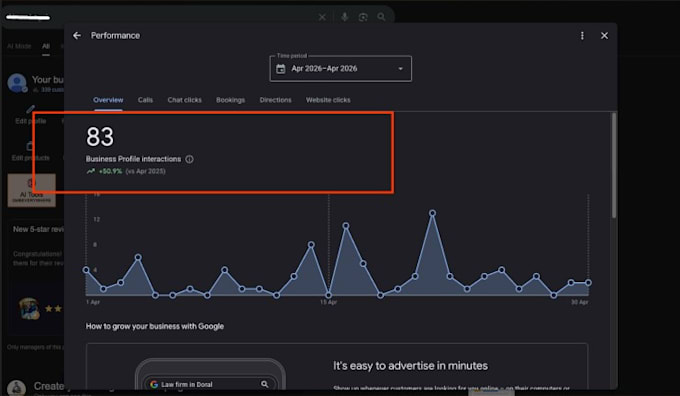This screenshot has width=680, height=396.
Task: Click the business profile avatar in background page
Action: click(17, 83)
